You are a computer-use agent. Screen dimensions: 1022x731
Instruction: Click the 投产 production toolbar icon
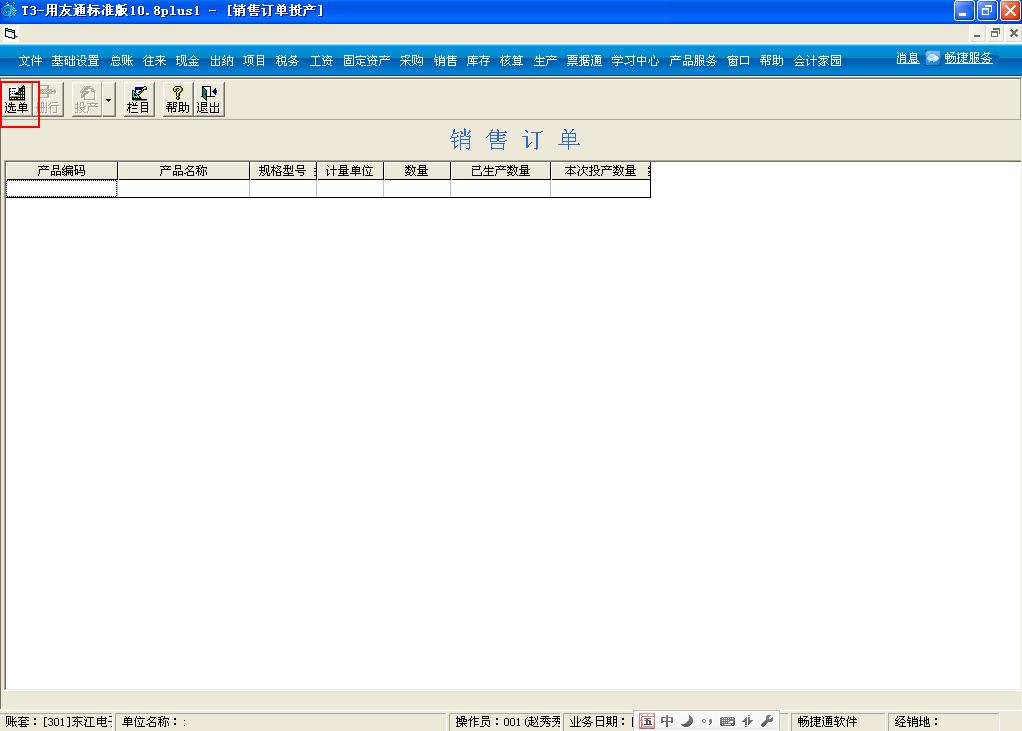click(x=86, y=99)
